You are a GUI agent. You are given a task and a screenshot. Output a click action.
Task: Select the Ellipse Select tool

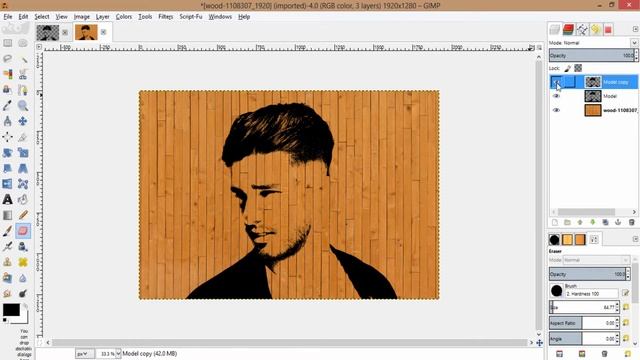(23, 43)
